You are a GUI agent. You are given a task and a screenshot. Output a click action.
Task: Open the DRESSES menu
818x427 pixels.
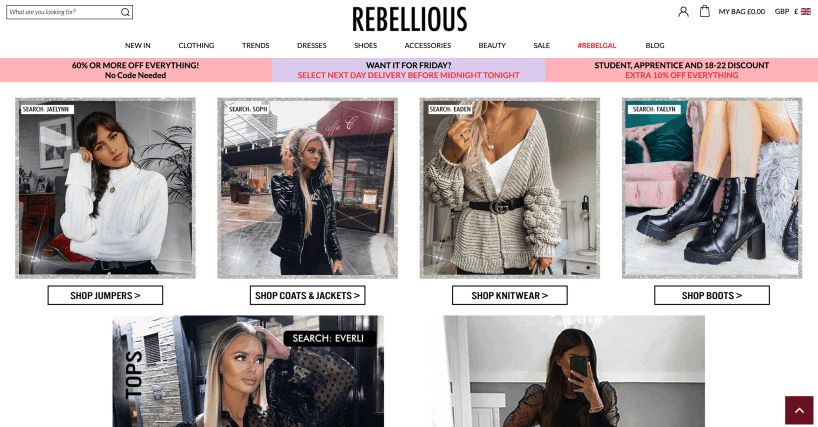tap(311, 45)
